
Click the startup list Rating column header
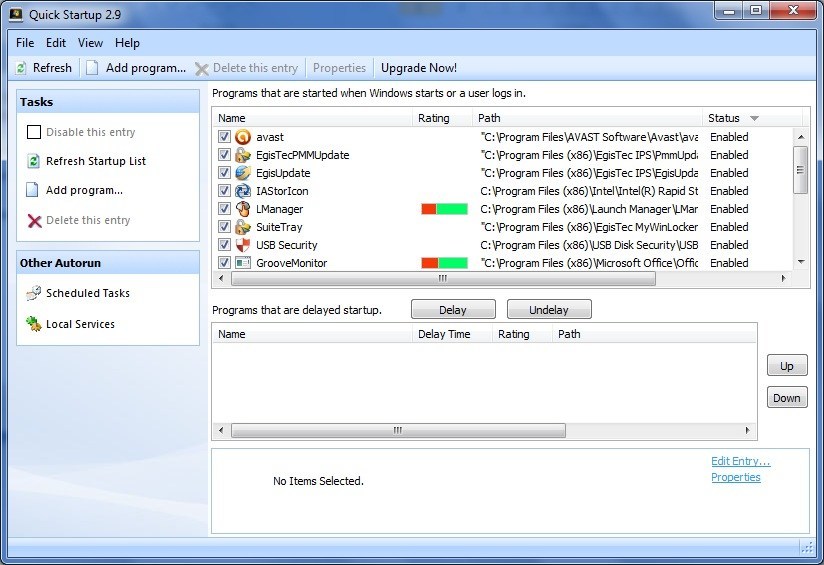[x=442, y=118]
